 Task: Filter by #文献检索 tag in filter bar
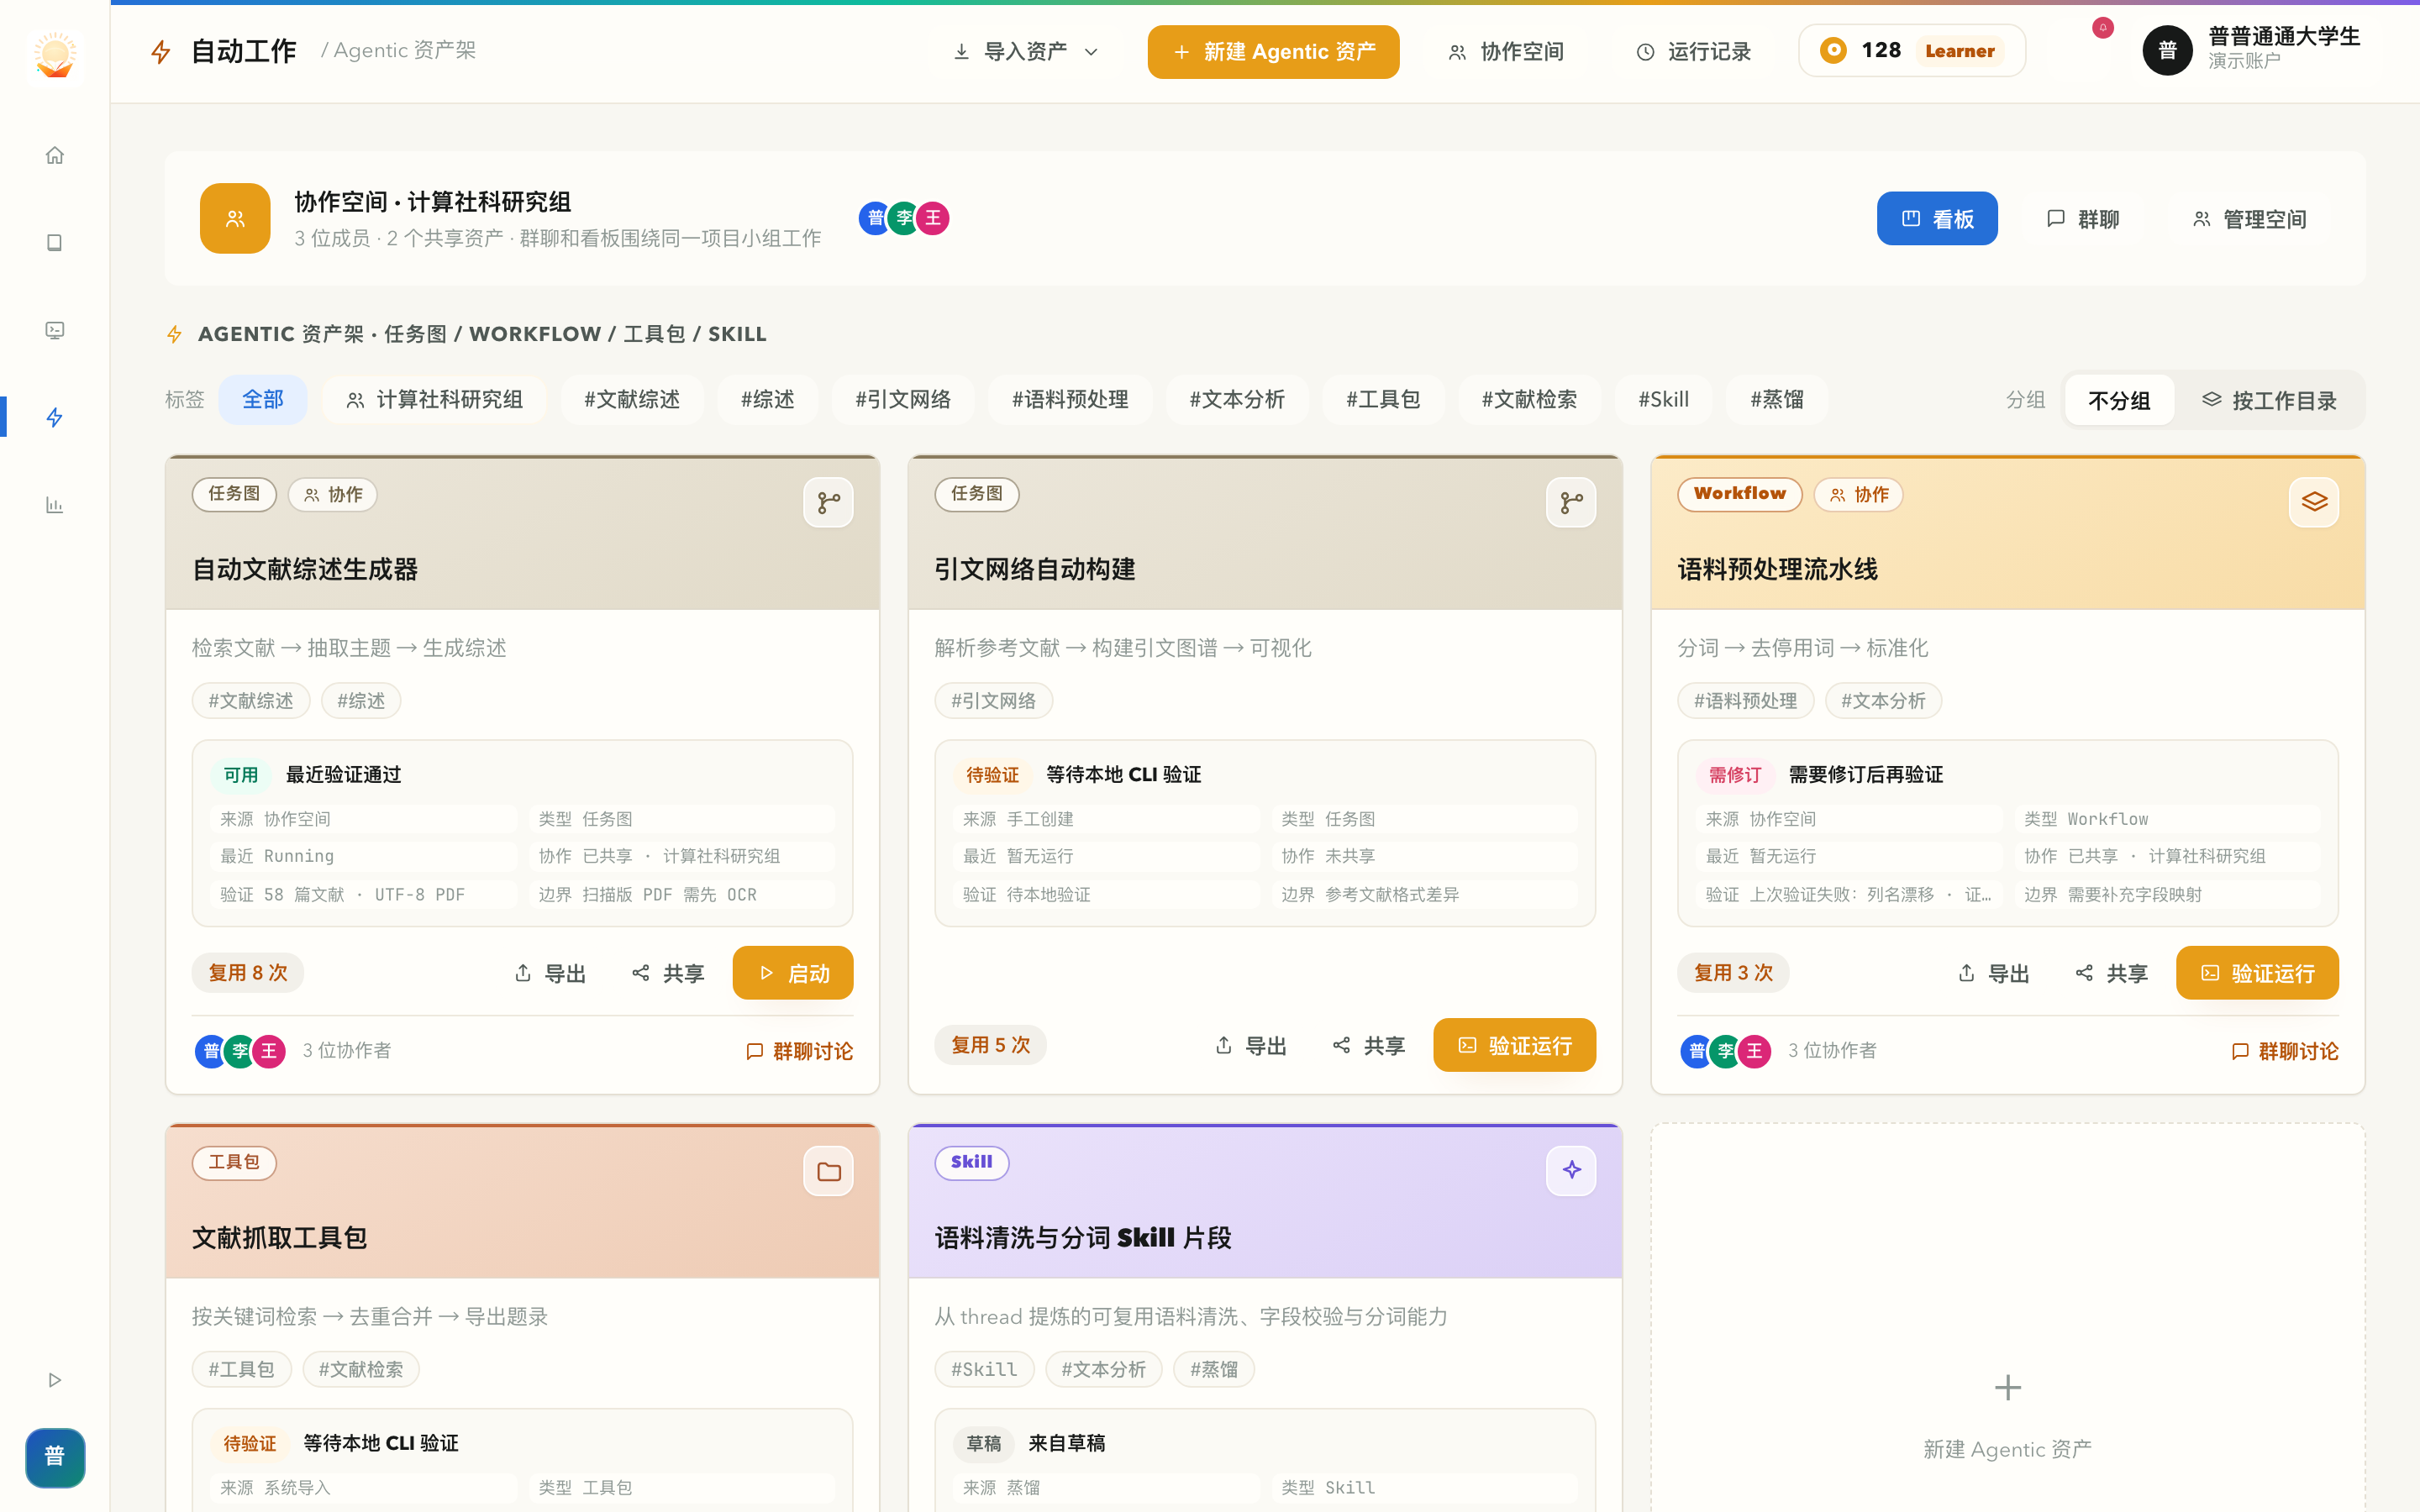click(x=1529, y=400)
